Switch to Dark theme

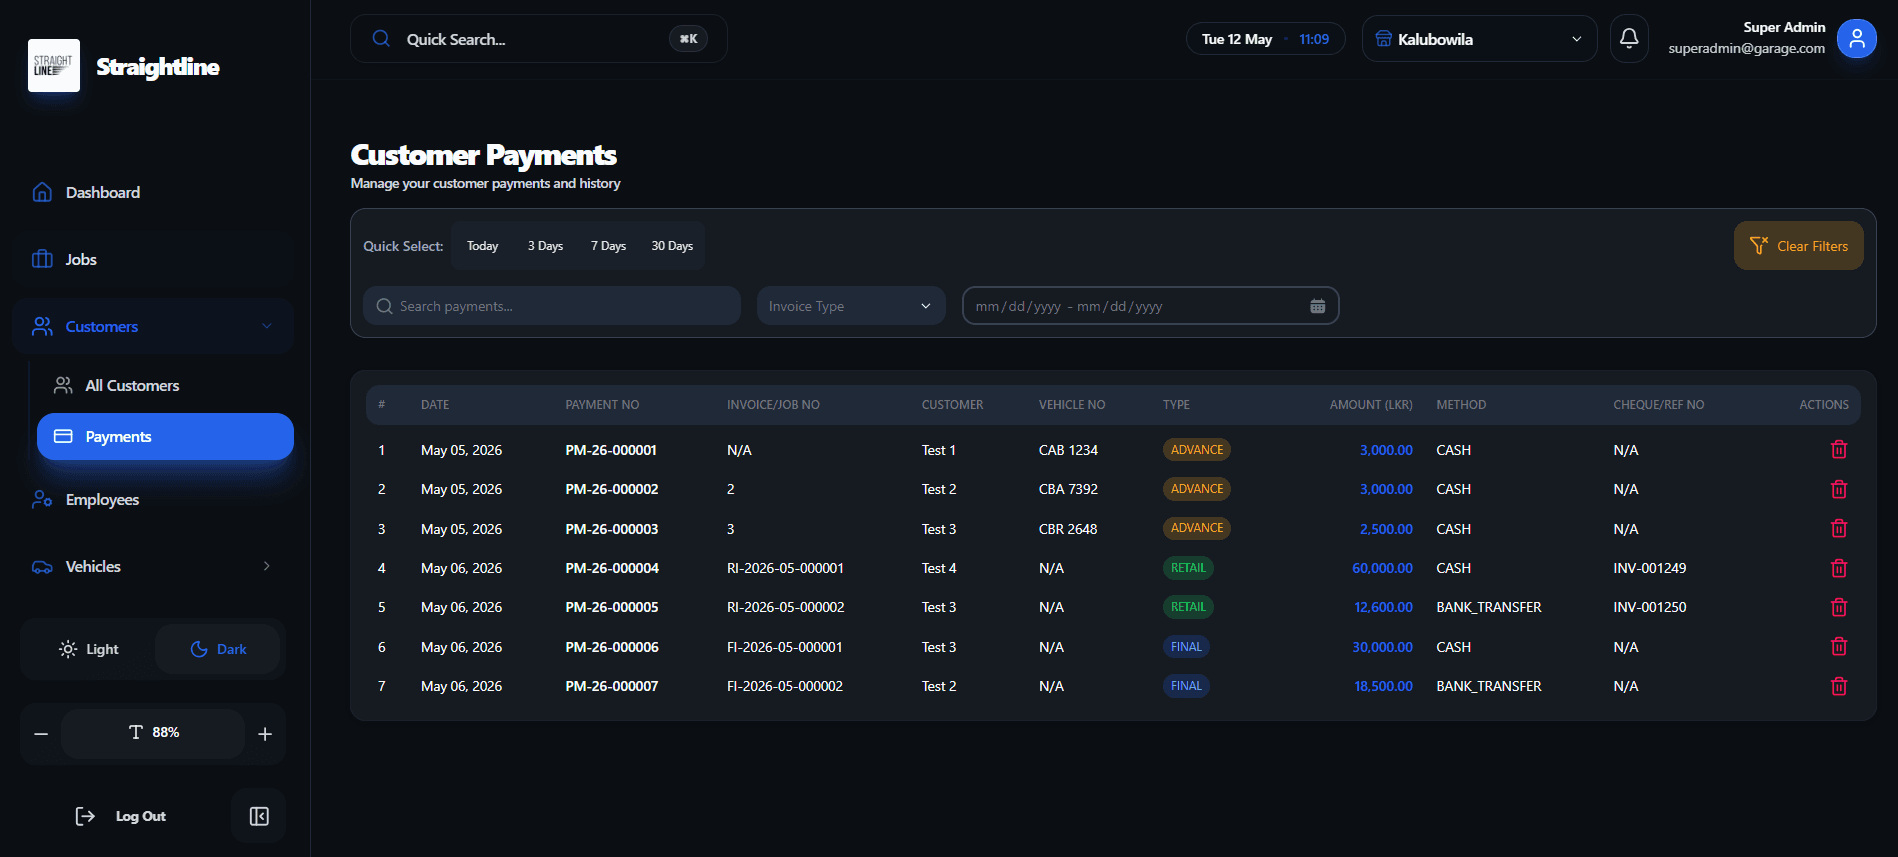click(x=218, y=649)
